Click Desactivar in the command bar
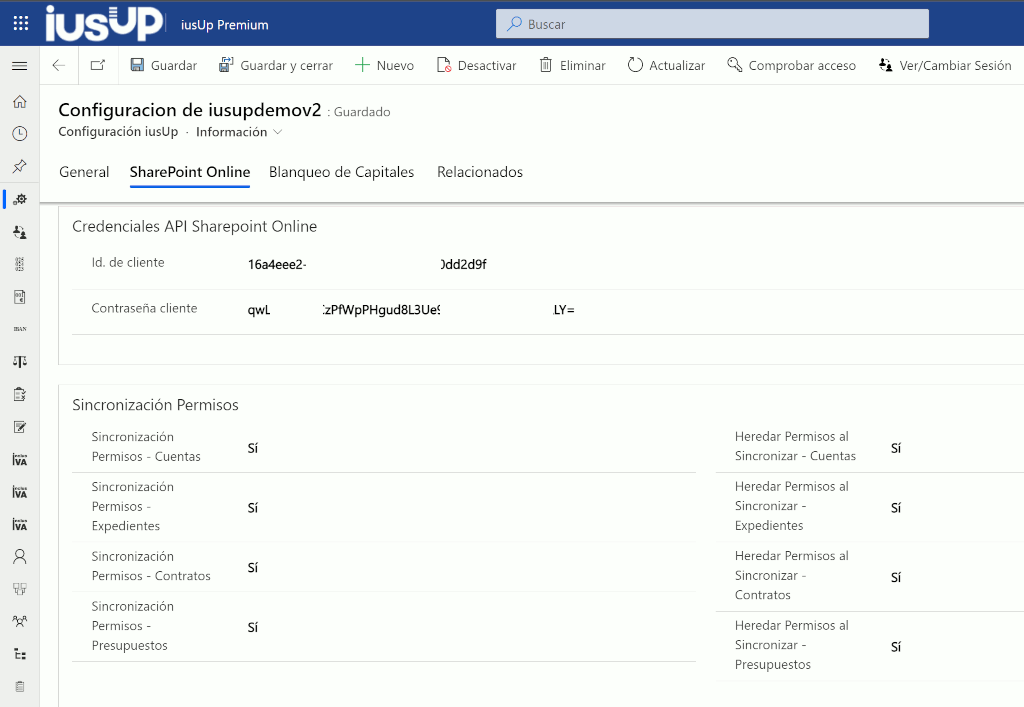Image resolution: width=1024 pixels, height=707 pixels. click(x=476, y=65)
